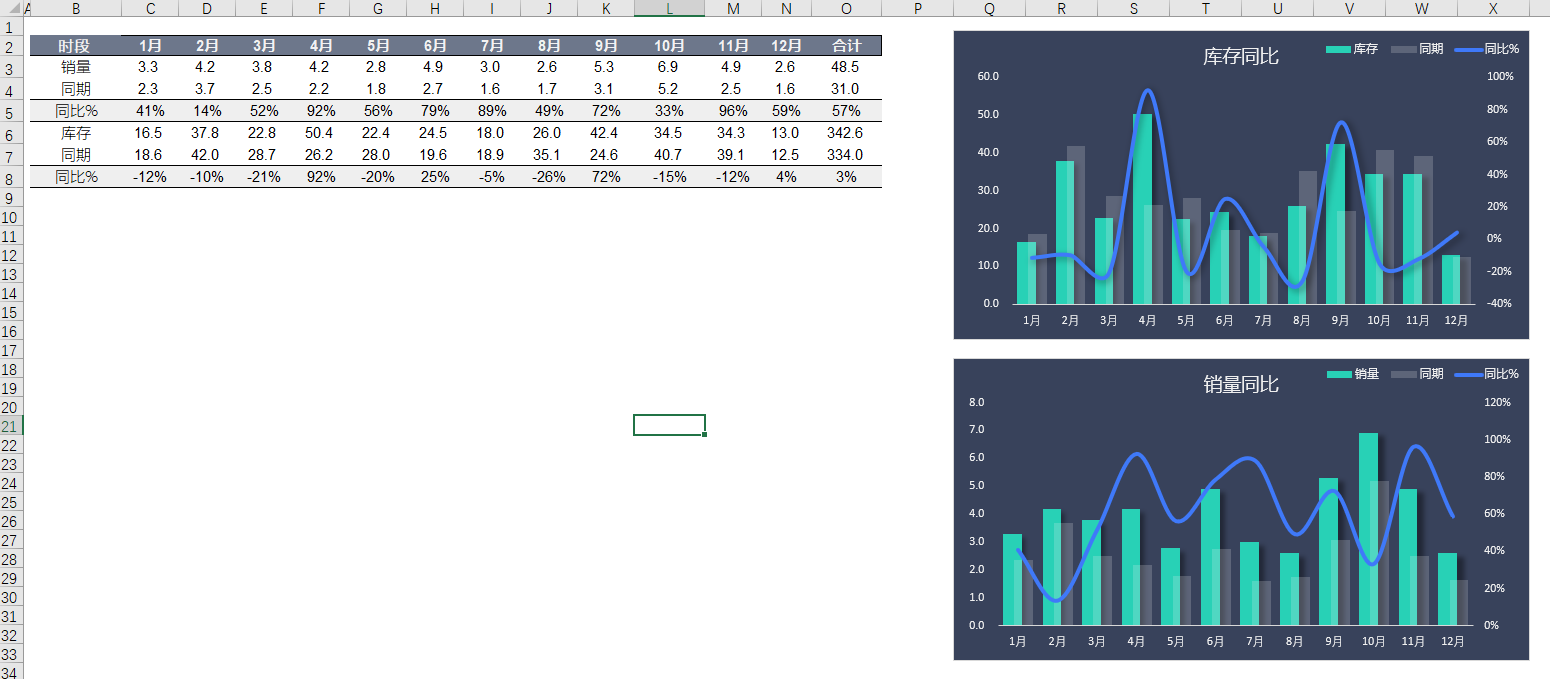This screenshot has height=679, width=1550.
Task: Click the 同比% label in row 5
Action: click(x=75, y=111)
